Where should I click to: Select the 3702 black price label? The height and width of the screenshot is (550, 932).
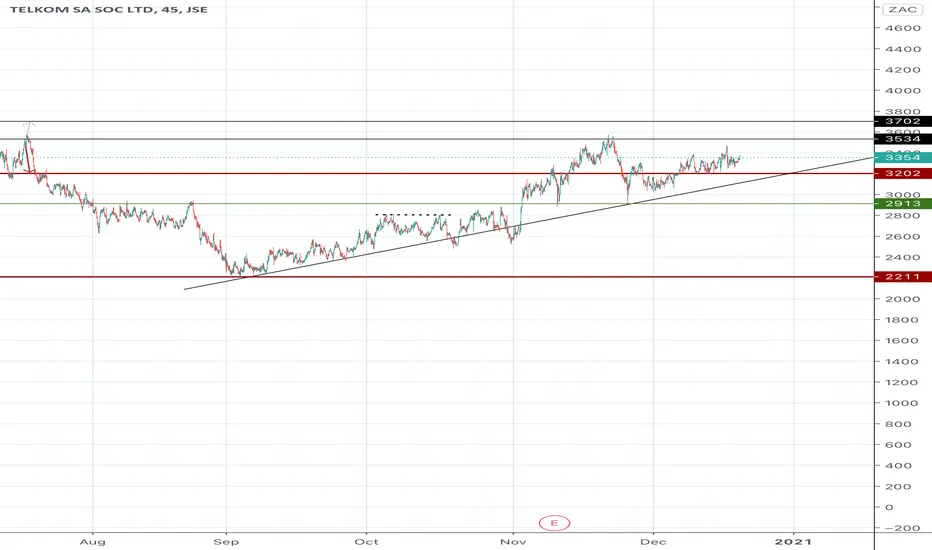click(902, 121)
